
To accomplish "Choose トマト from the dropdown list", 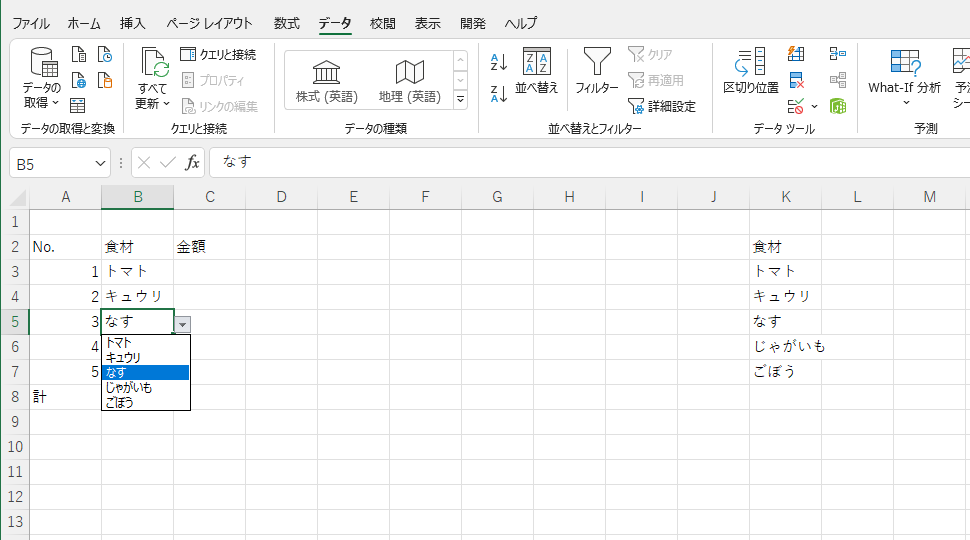I will pos(146,343).
